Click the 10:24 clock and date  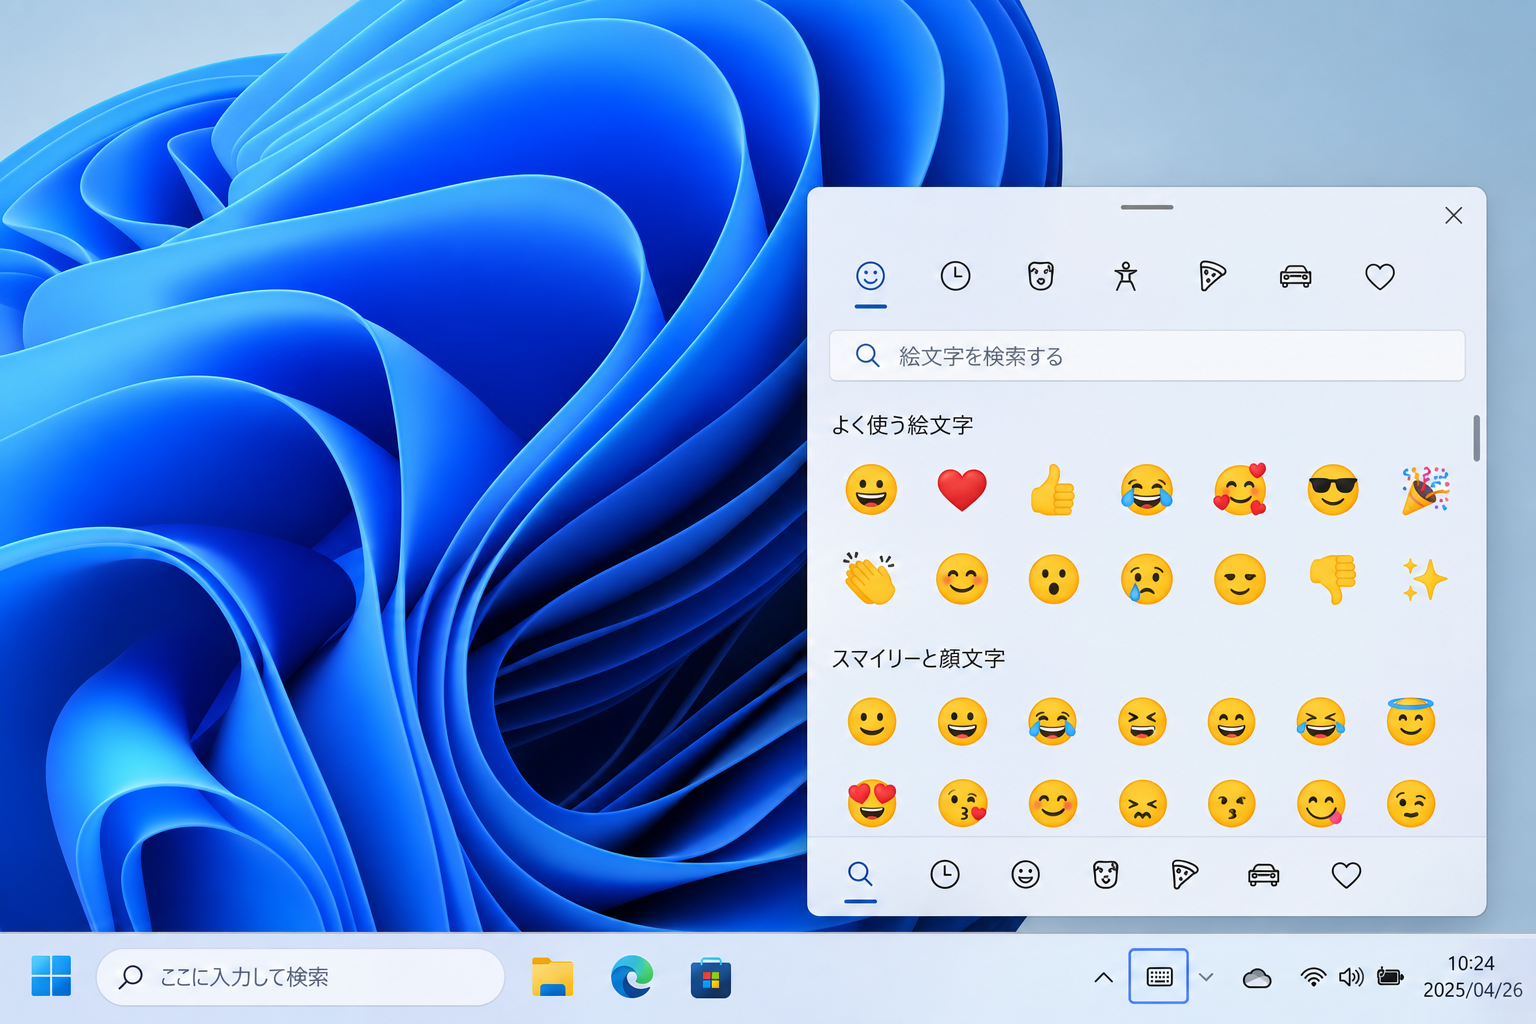[1472, 976]
